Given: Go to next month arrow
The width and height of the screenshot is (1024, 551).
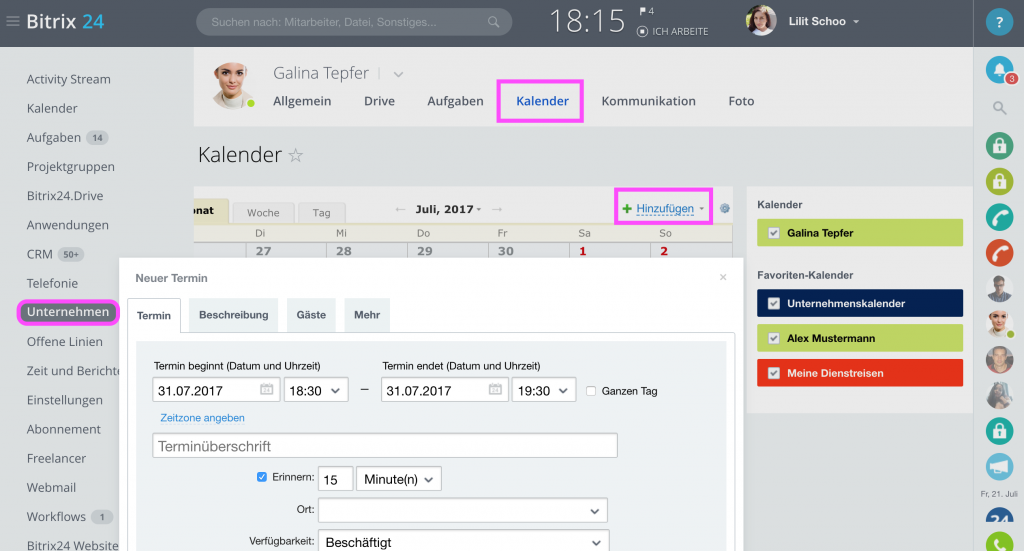Looking at the screenshot, I should (x=497, y=210).
